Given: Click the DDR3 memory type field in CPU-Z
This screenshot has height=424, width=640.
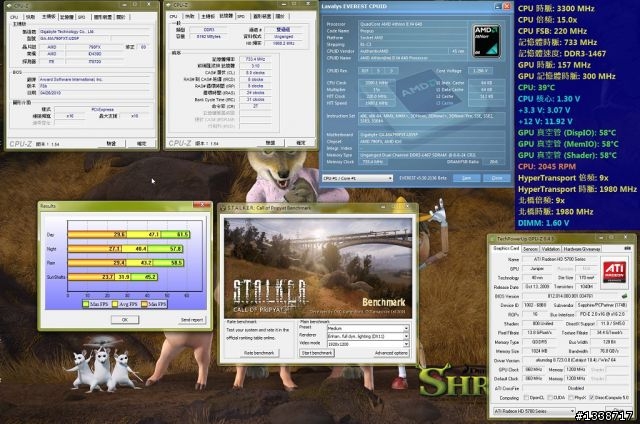Looking at the screenshot, I should (209, 30).
